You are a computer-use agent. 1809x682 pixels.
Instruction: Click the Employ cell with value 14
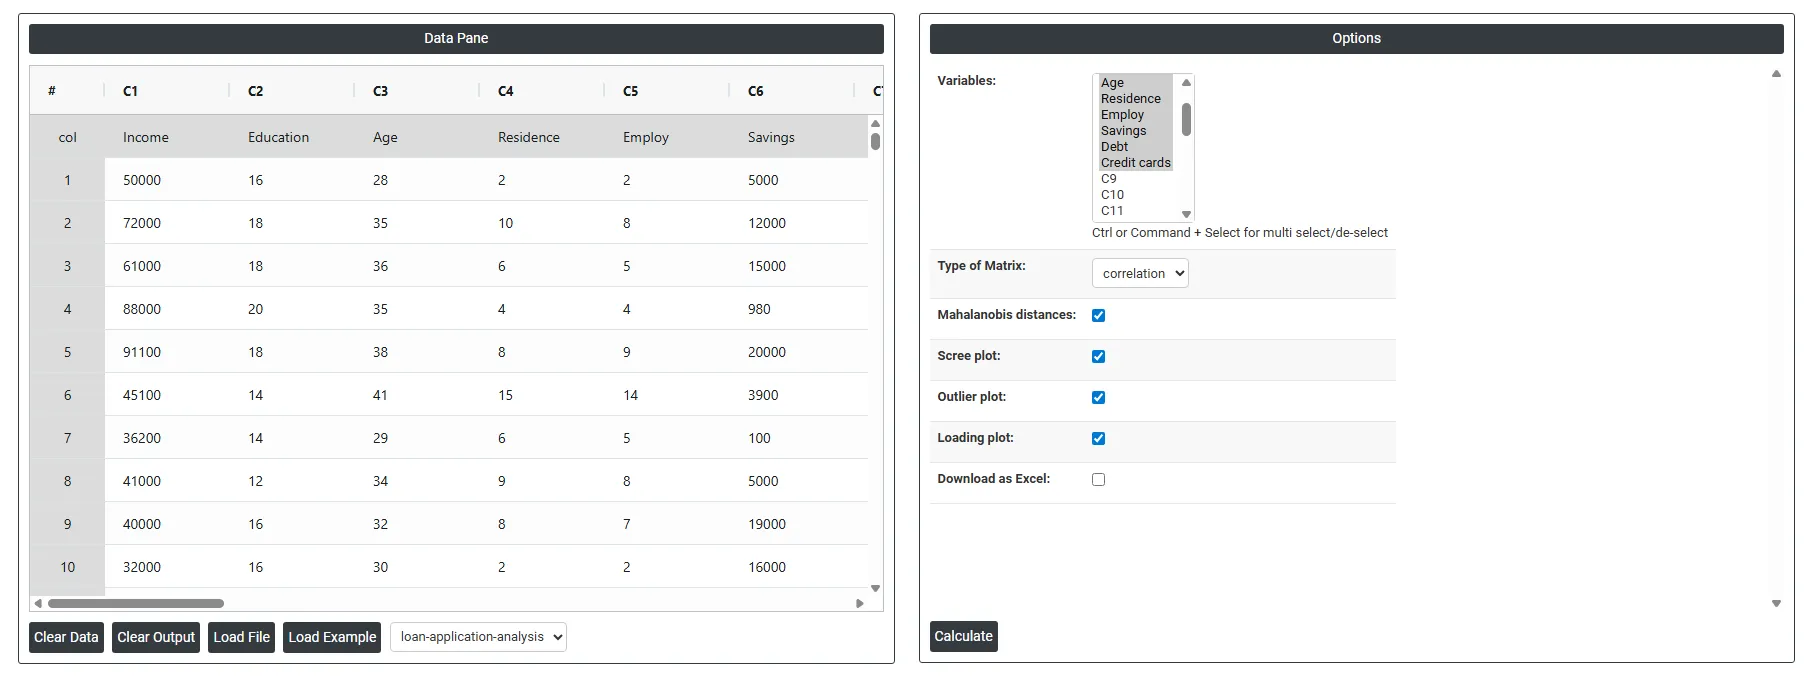(667, 395)
